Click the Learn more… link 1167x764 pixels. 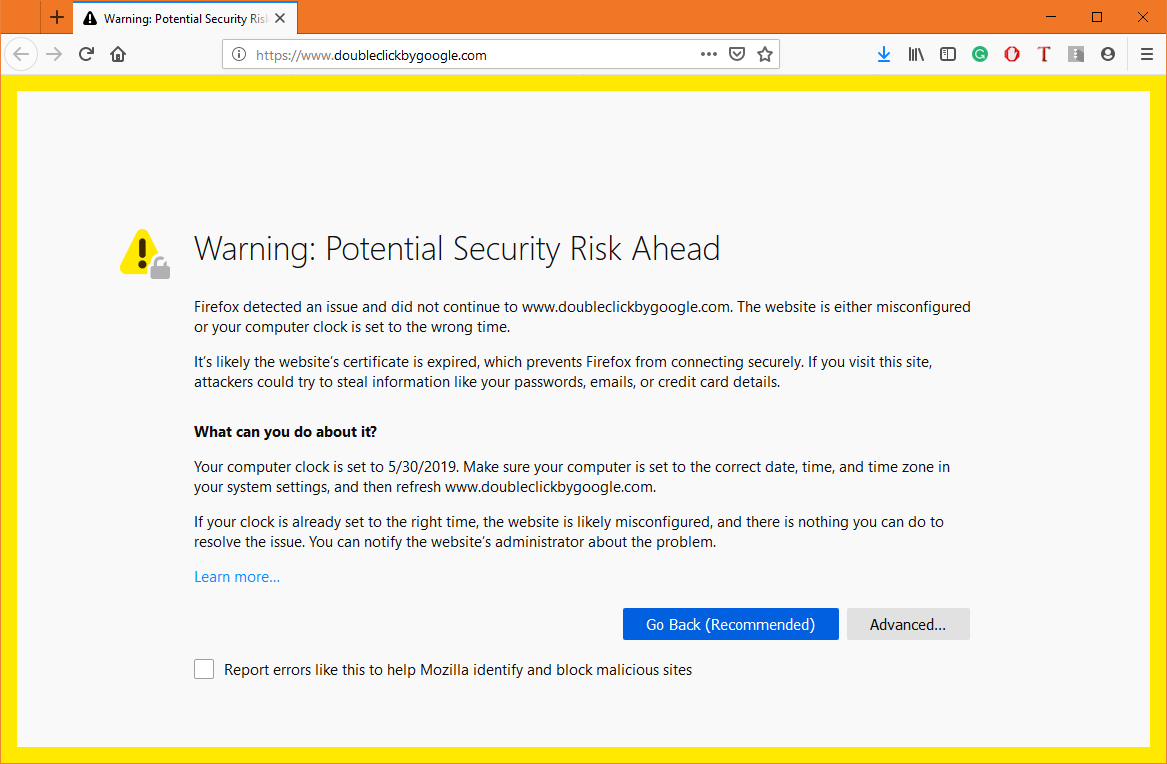pos(237,577)
